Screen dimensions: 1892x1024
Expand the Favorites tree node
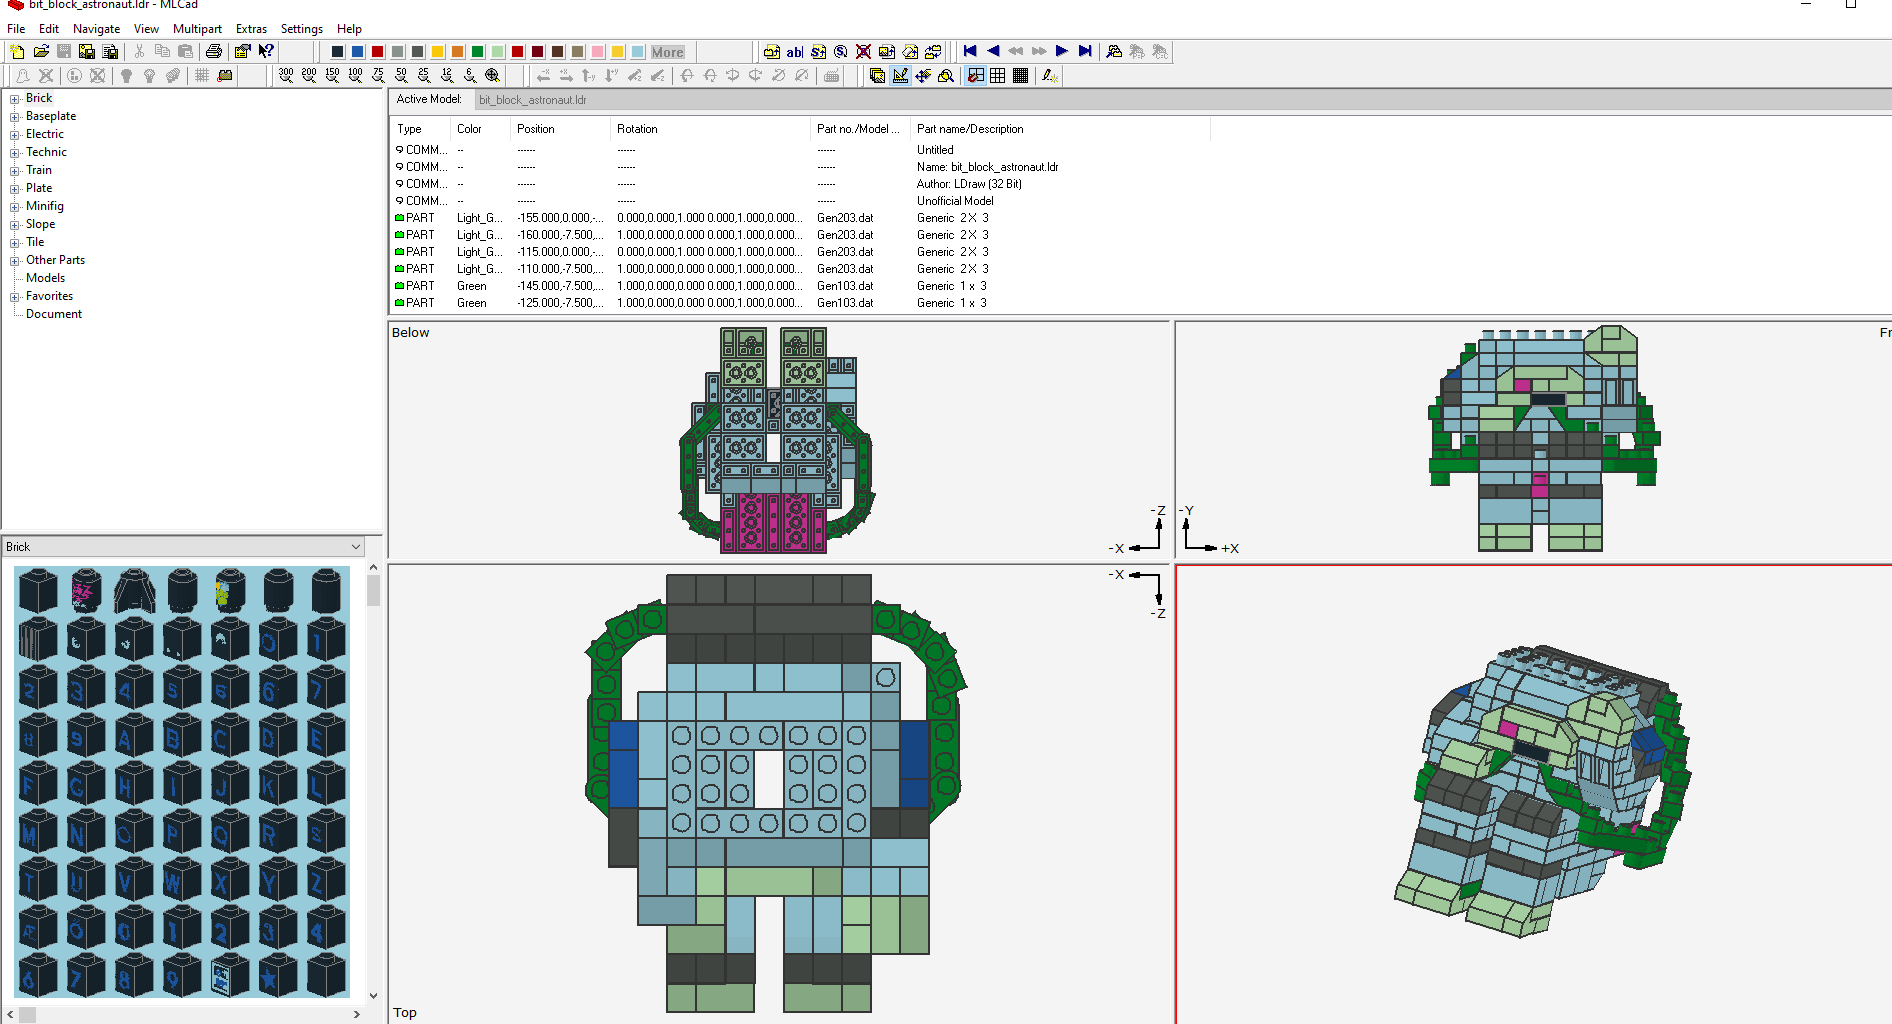[15, 297]
